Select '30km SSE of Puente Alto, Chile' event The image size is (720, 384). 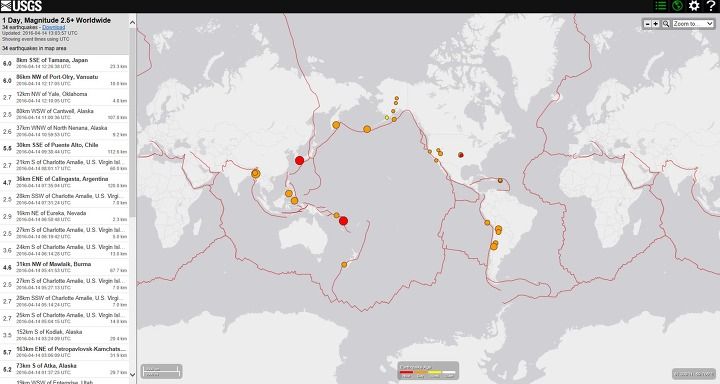click(x=65, y=148)
